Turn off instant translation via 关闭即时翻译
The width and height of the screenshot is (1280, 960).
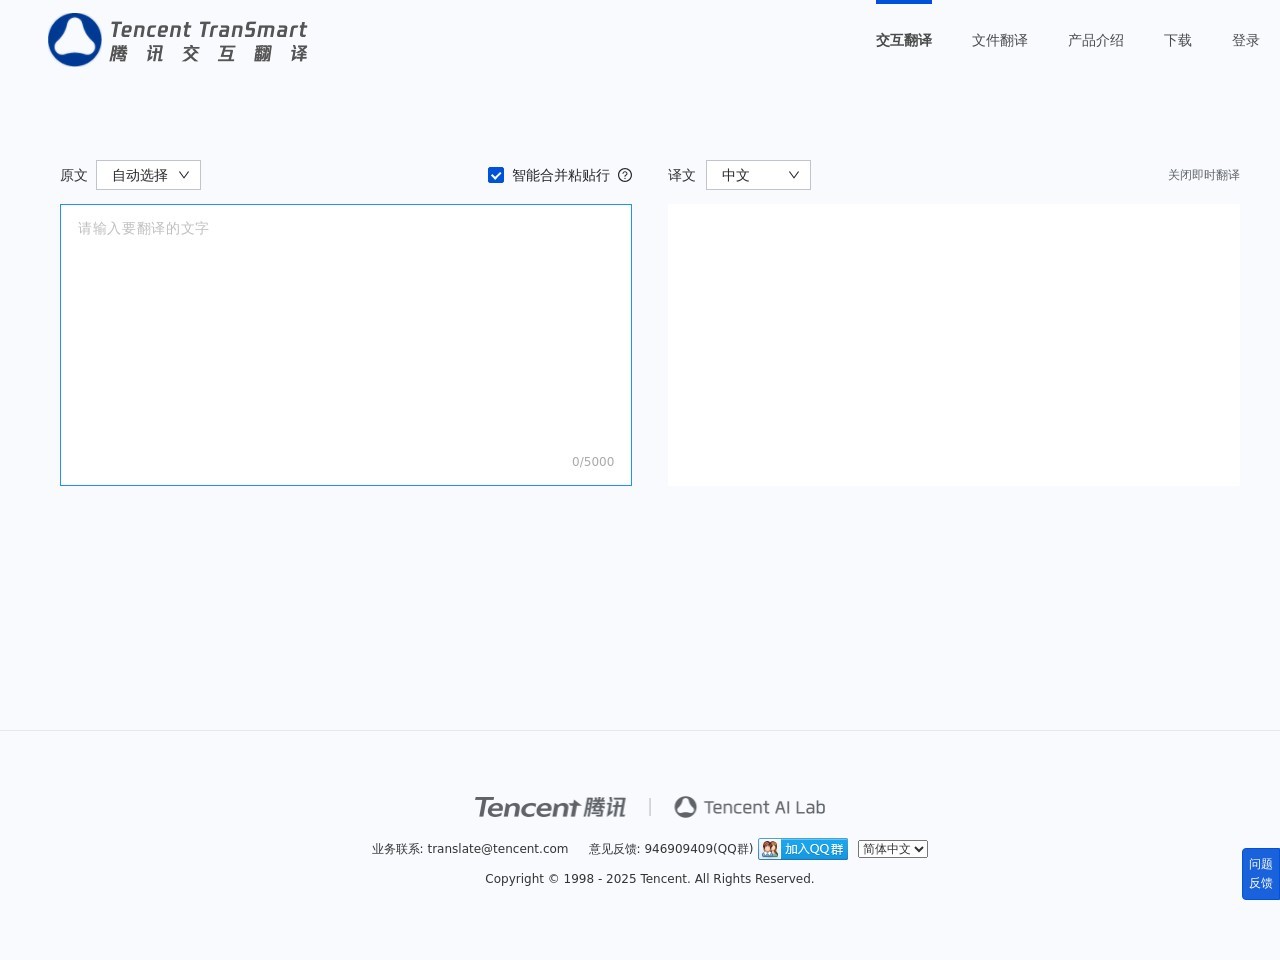1203,175
